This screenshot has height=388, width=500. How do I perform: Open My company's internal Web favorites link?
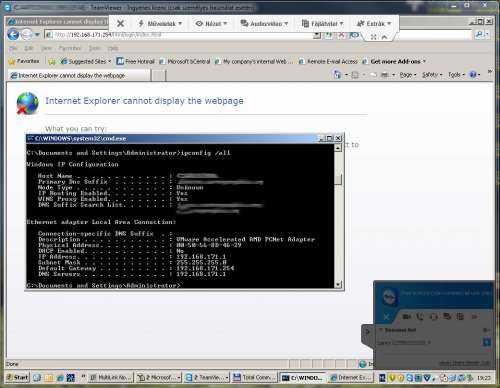(x=254, y=61)
